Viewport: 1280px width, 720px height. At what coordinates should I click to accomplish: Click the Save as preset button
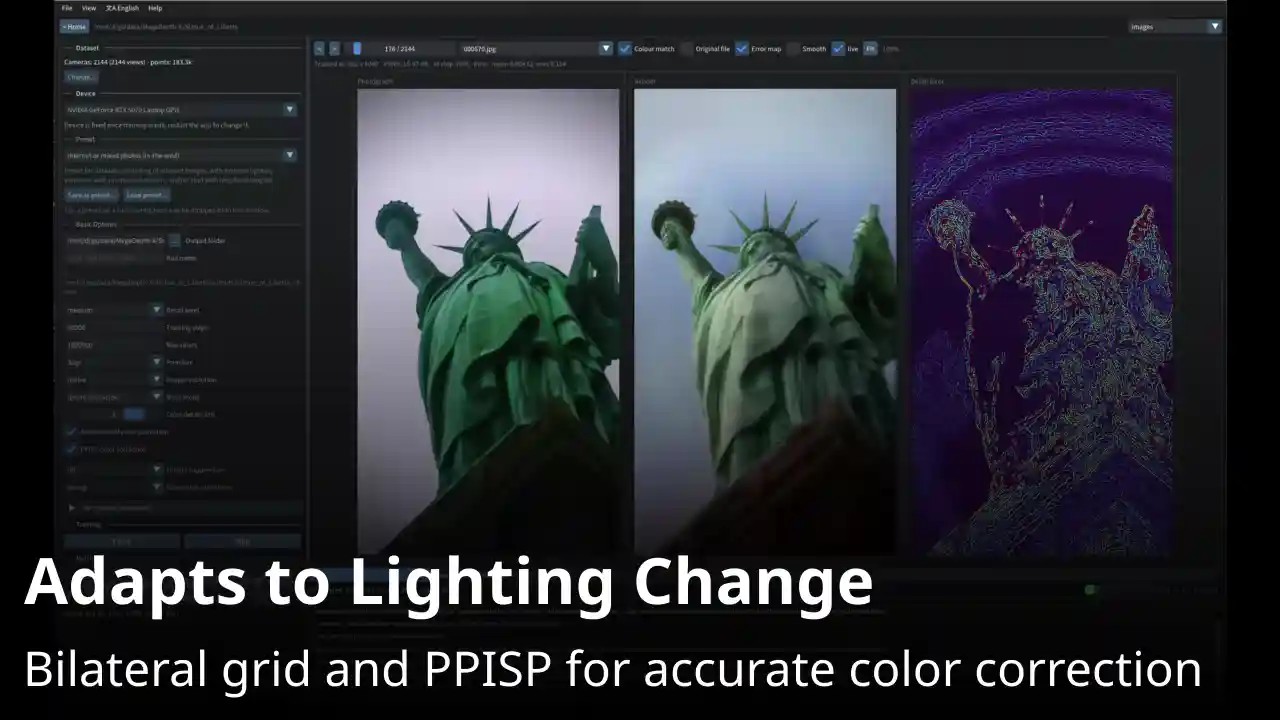click(91, 195)
